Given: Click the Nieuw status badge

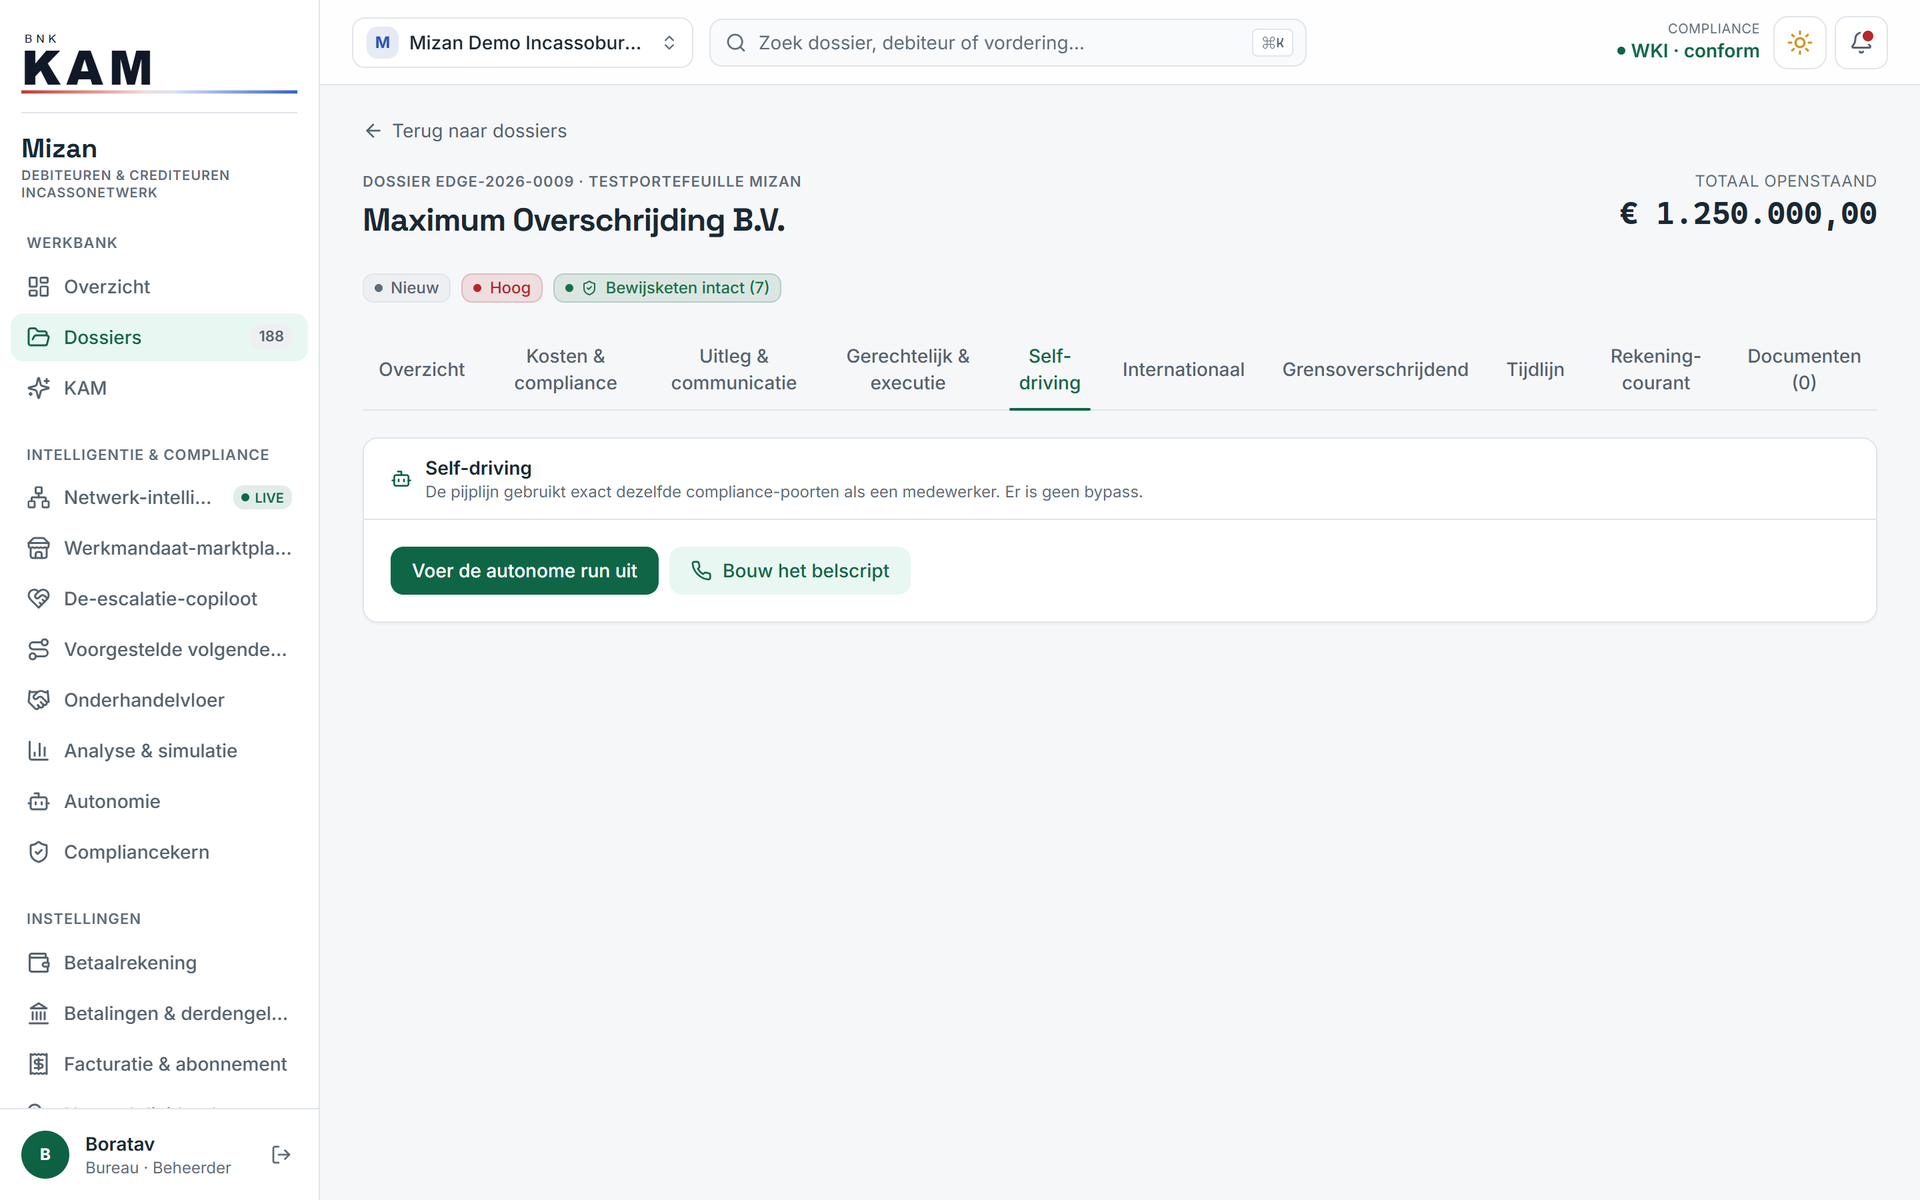Looking at the screenshot, I should coord(406,288).
